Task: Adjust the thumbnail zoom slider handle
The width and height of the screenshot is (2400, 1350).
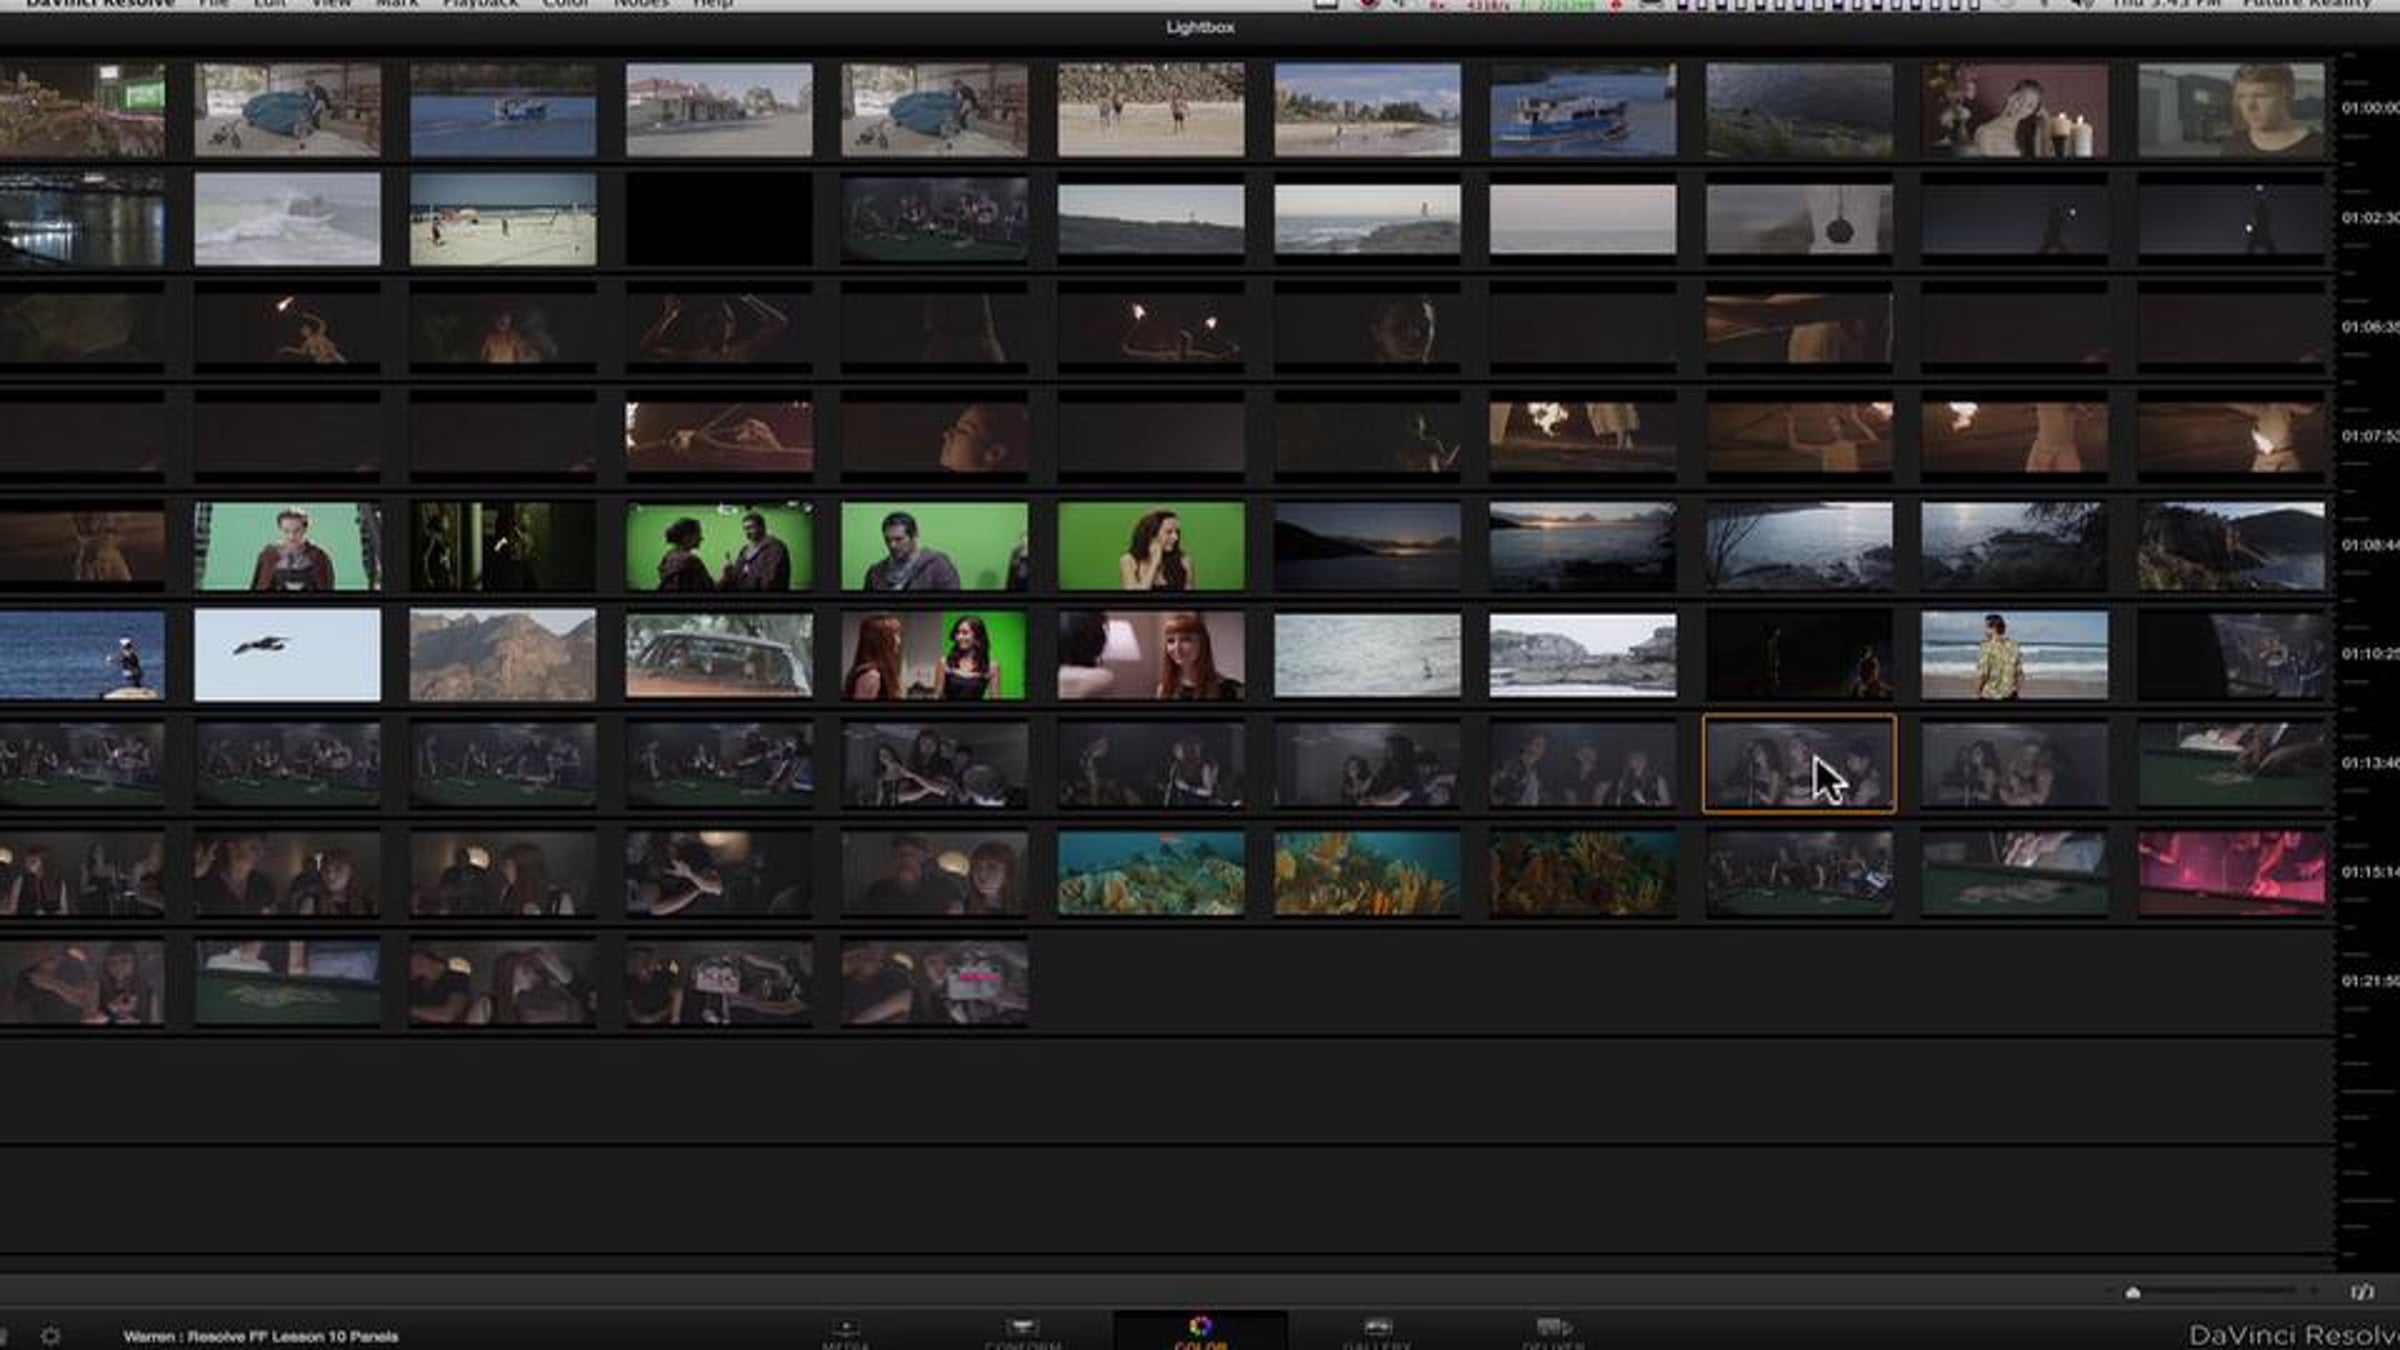Action: 2133,1292
